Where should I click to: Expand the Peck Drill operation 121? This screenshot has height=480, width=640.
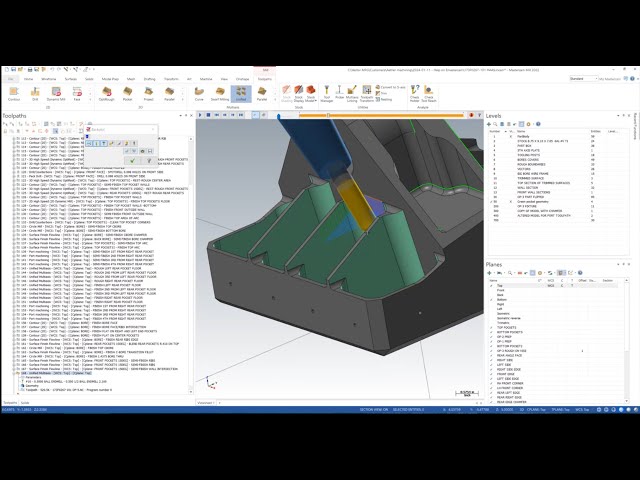coord(13,176)
